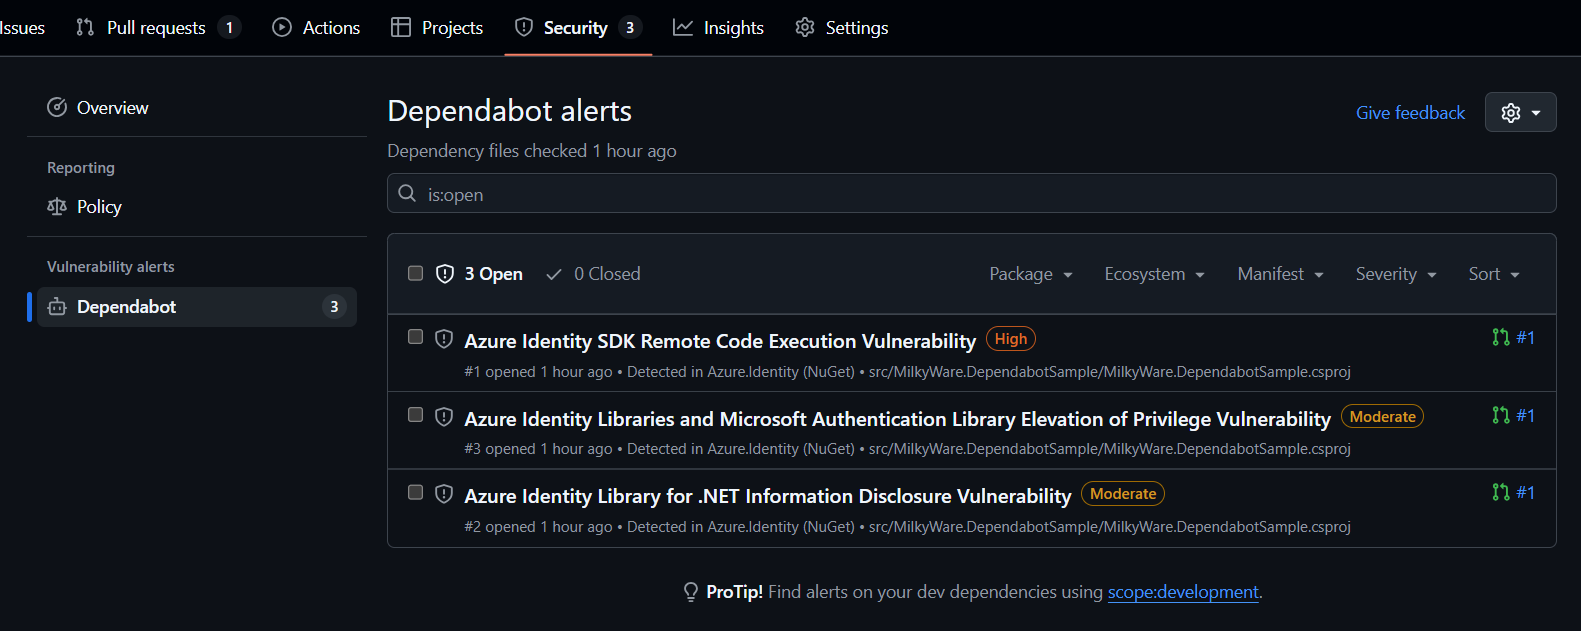Click '#2 opened 1 hour ago' detail text

(x=538, y=527)
